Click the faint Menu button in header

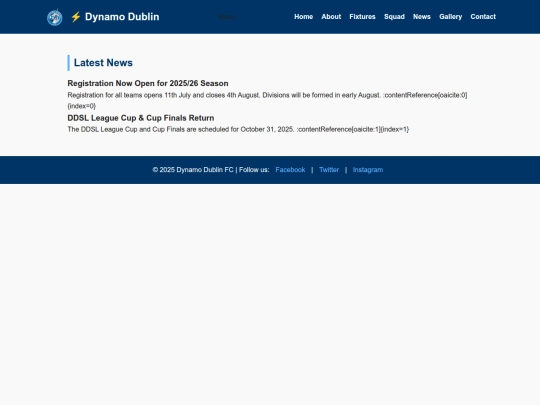(x=227, y=17)
